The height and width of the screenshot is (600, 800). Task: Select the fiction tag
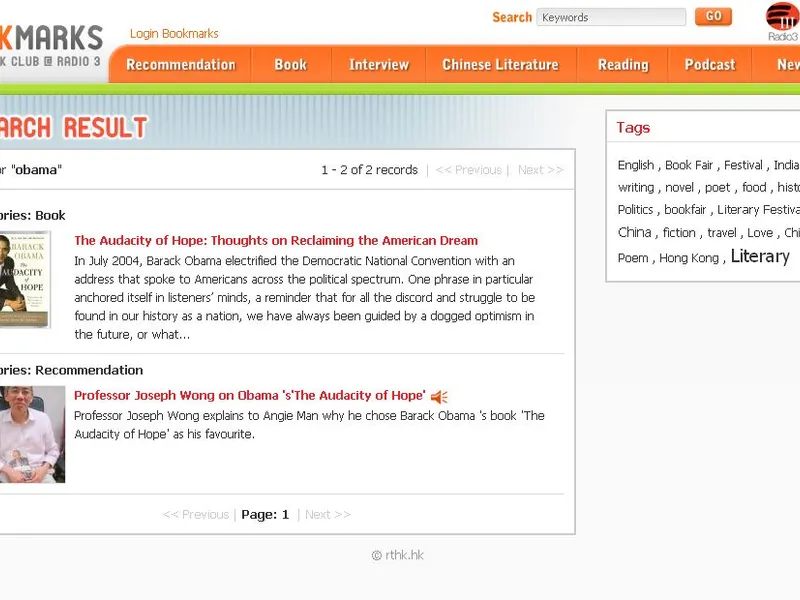(x=679, y=233)
